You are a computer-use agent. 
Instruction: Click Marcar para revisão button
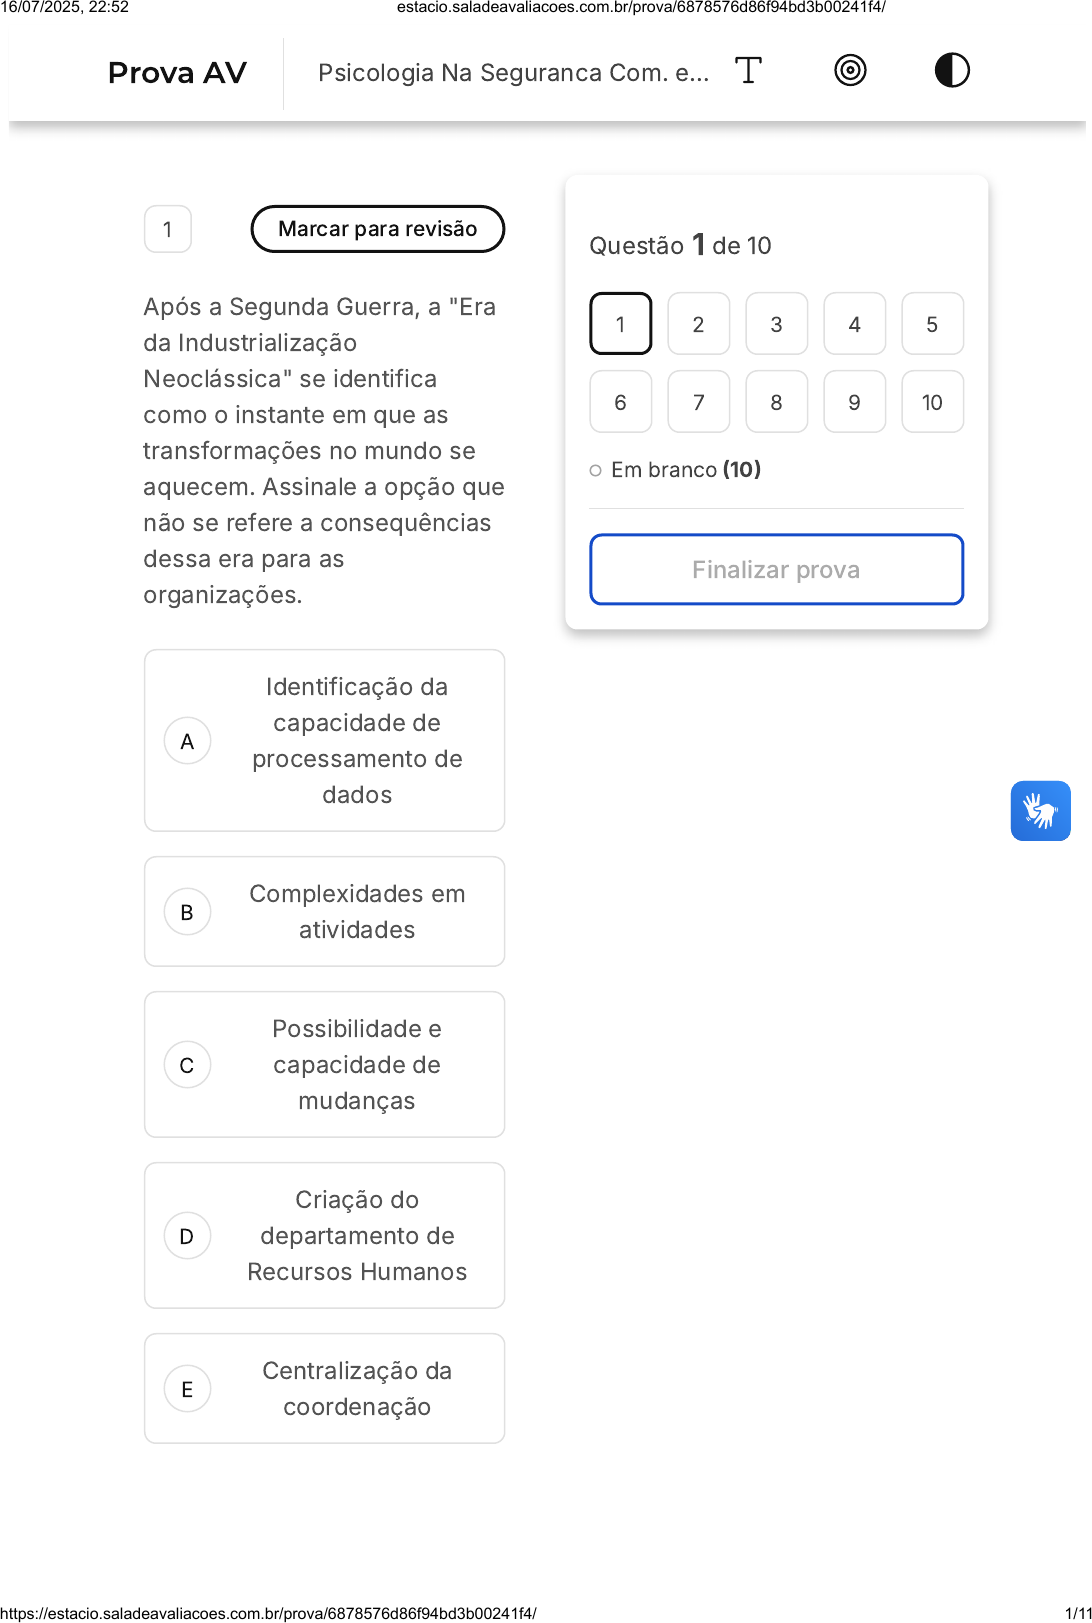pyautogui.click(x=377, y=229)
